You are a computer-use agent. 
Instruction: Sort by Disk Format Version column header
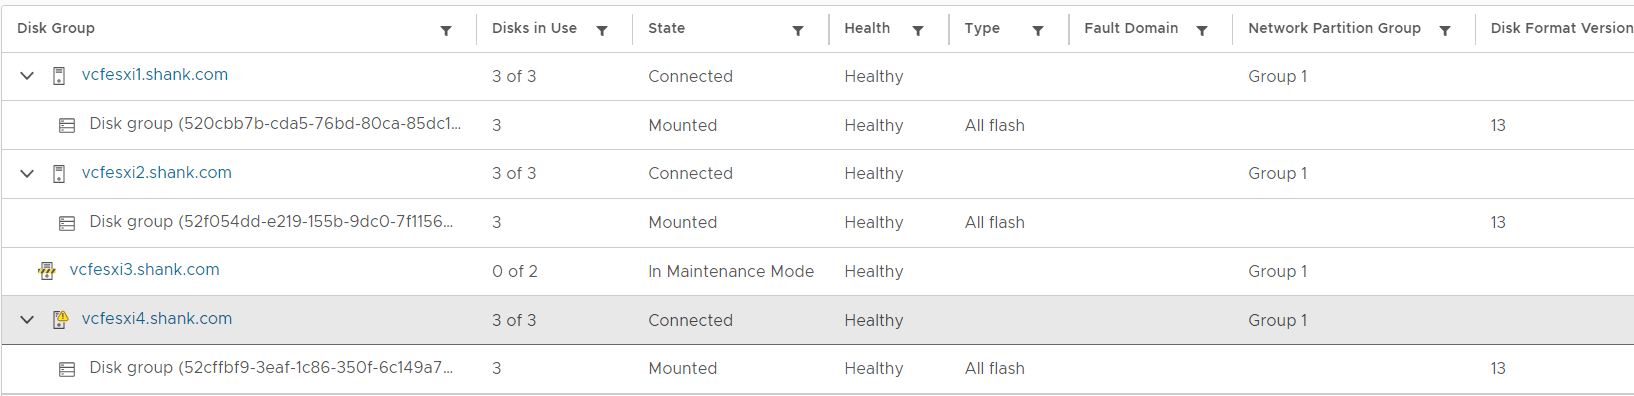[x=1561, y=28]
